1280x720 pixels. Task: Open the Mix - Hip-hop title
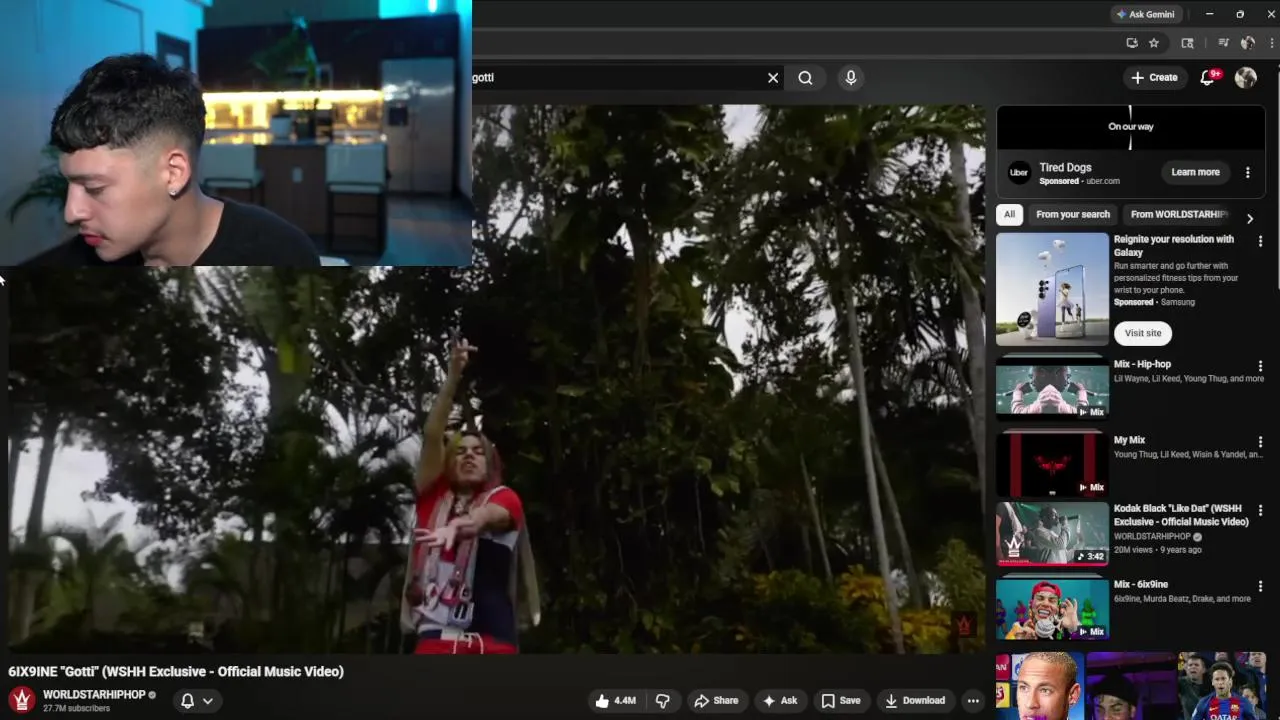[x=1142, y=364]
